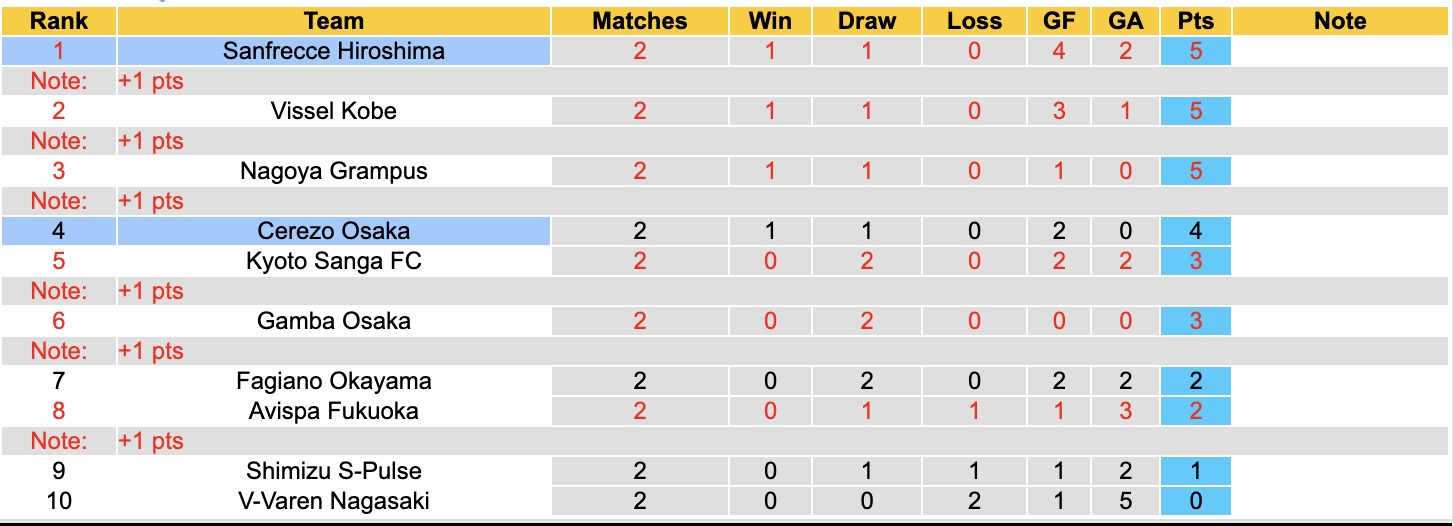
Task: Click V-Varen Nagasaki team name
Action: 333,501
